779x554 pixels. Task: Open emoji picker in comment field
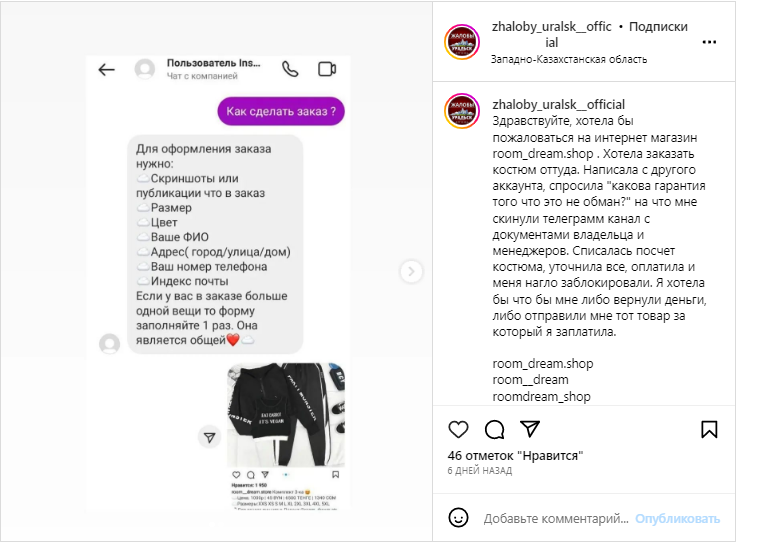coord(458,518)
